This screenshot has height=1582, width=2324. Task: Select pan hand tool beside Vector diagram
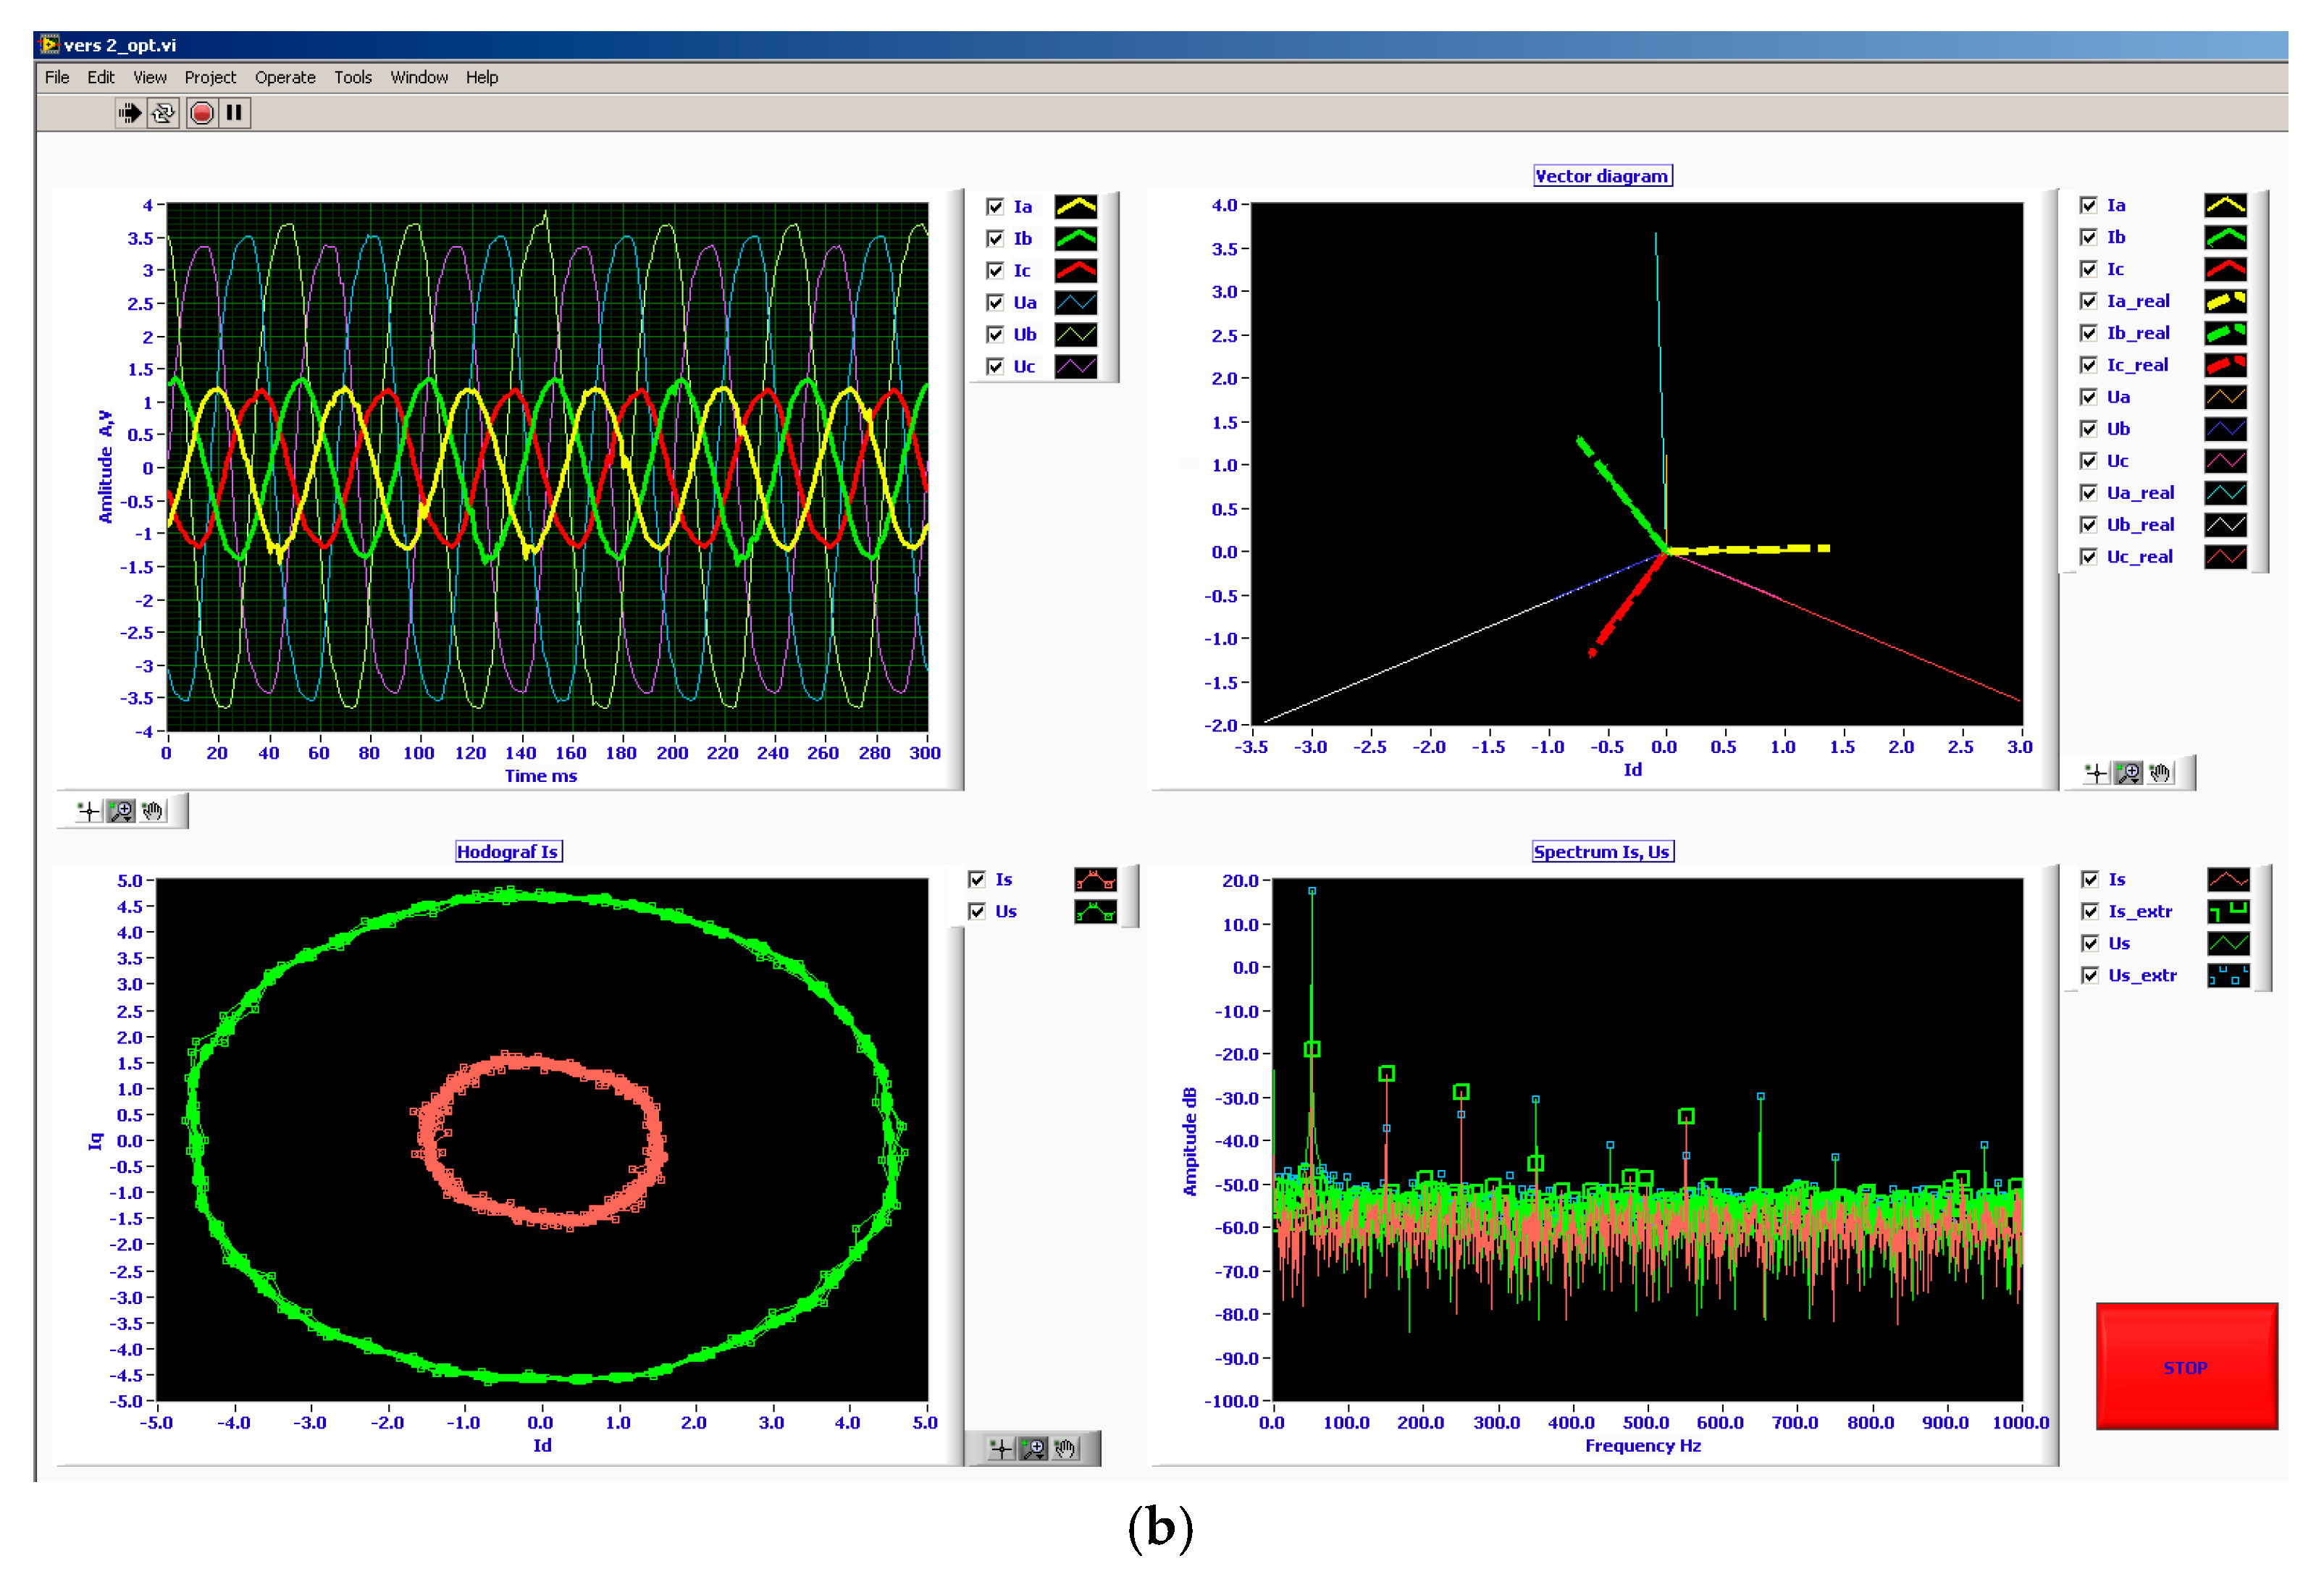[2160, 773]
